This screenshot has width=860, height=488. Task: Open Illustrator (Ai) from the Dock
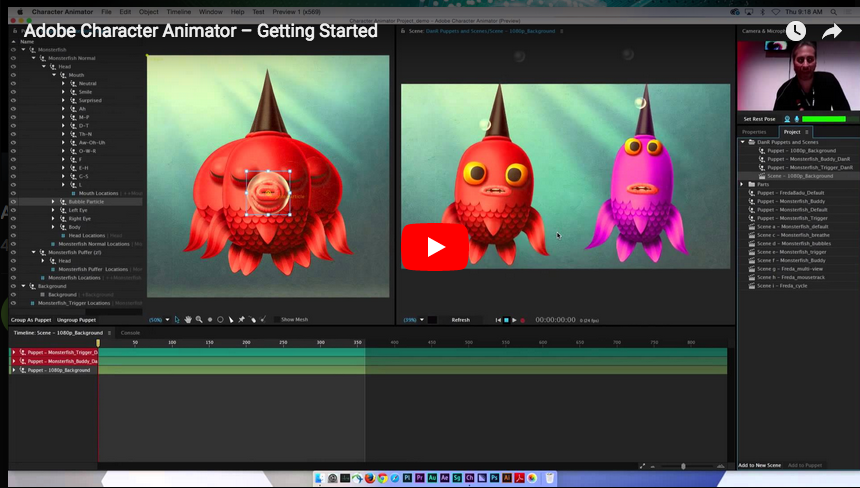[507, 478]
